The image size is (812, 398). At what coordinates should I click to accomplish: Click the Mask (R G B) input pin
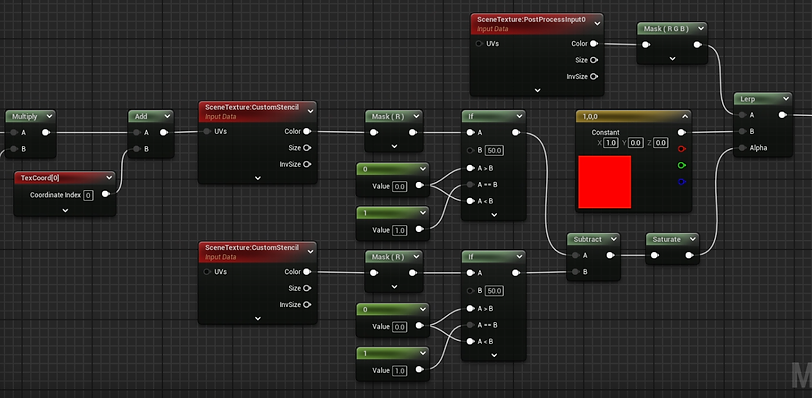tap(646, 45)
